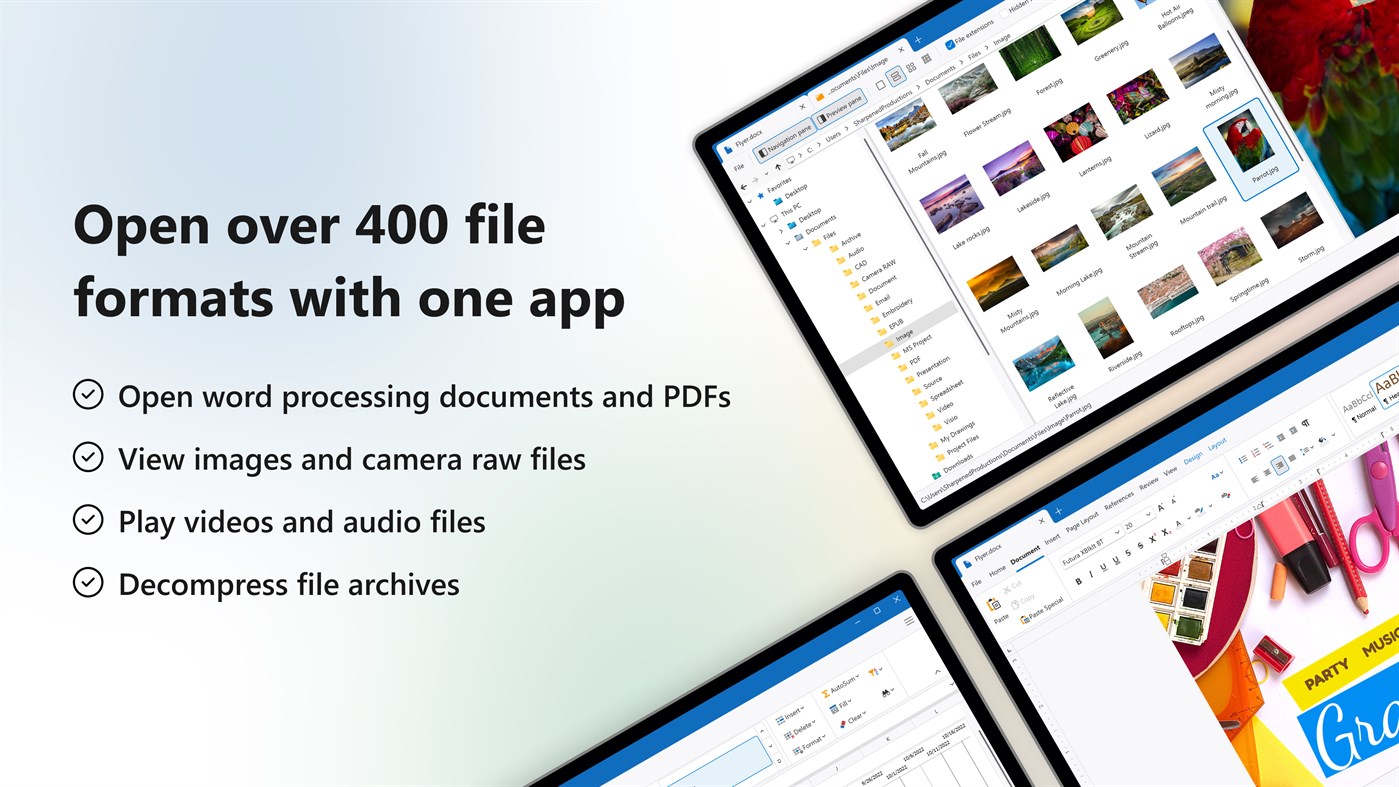Click the Bold icon in Flyer.docx toolbar
This screenshot has width=1399, height=787.
click(x=1078, y=581)
